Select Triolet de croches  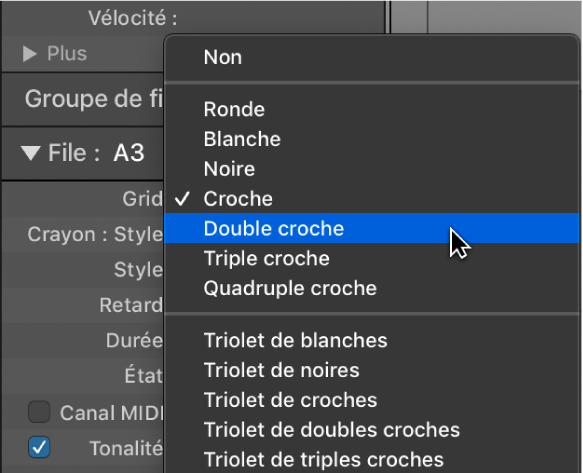tap(372, 400)
